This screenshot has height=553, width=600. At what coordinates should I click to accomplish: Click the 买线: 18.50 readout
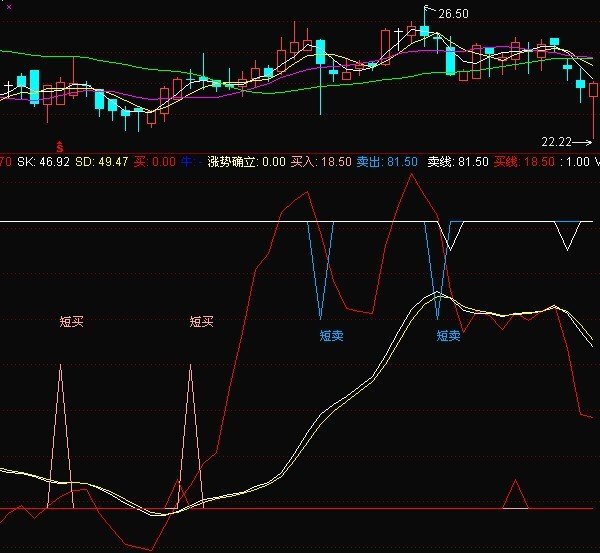pos(524,161)
